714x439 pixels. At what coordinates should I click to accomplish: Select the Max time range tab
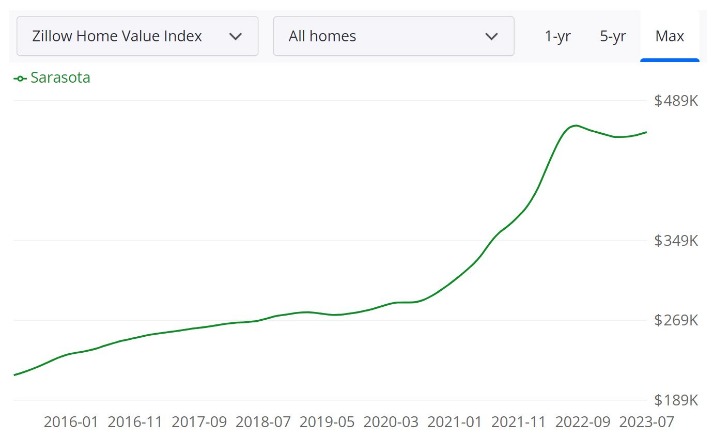point(669,36)
